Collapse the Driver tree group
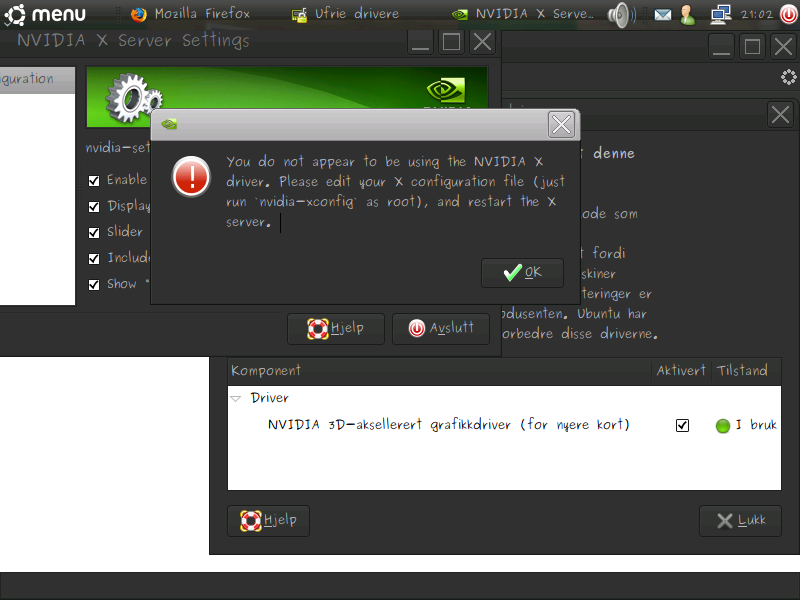This screenshot has width=800, height=600. point(235,398)
